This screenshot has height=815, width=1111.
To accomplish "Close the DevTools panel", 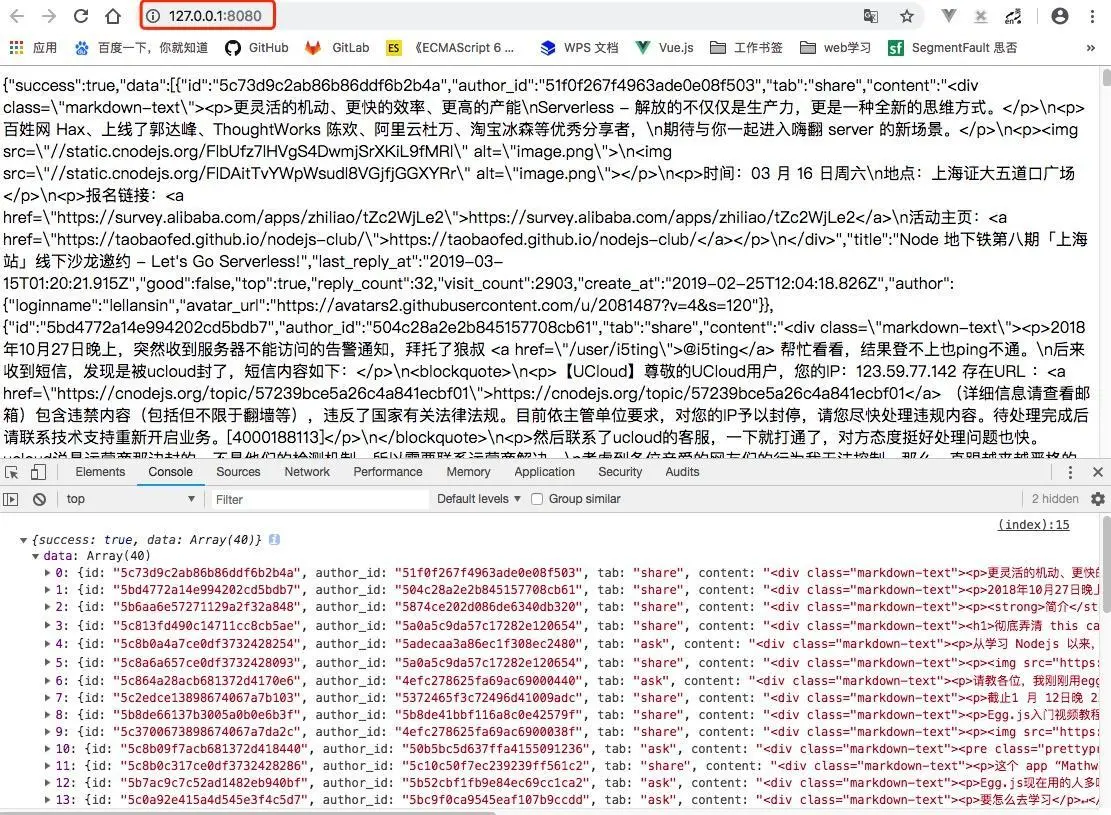I will [x=1098, y=472].
